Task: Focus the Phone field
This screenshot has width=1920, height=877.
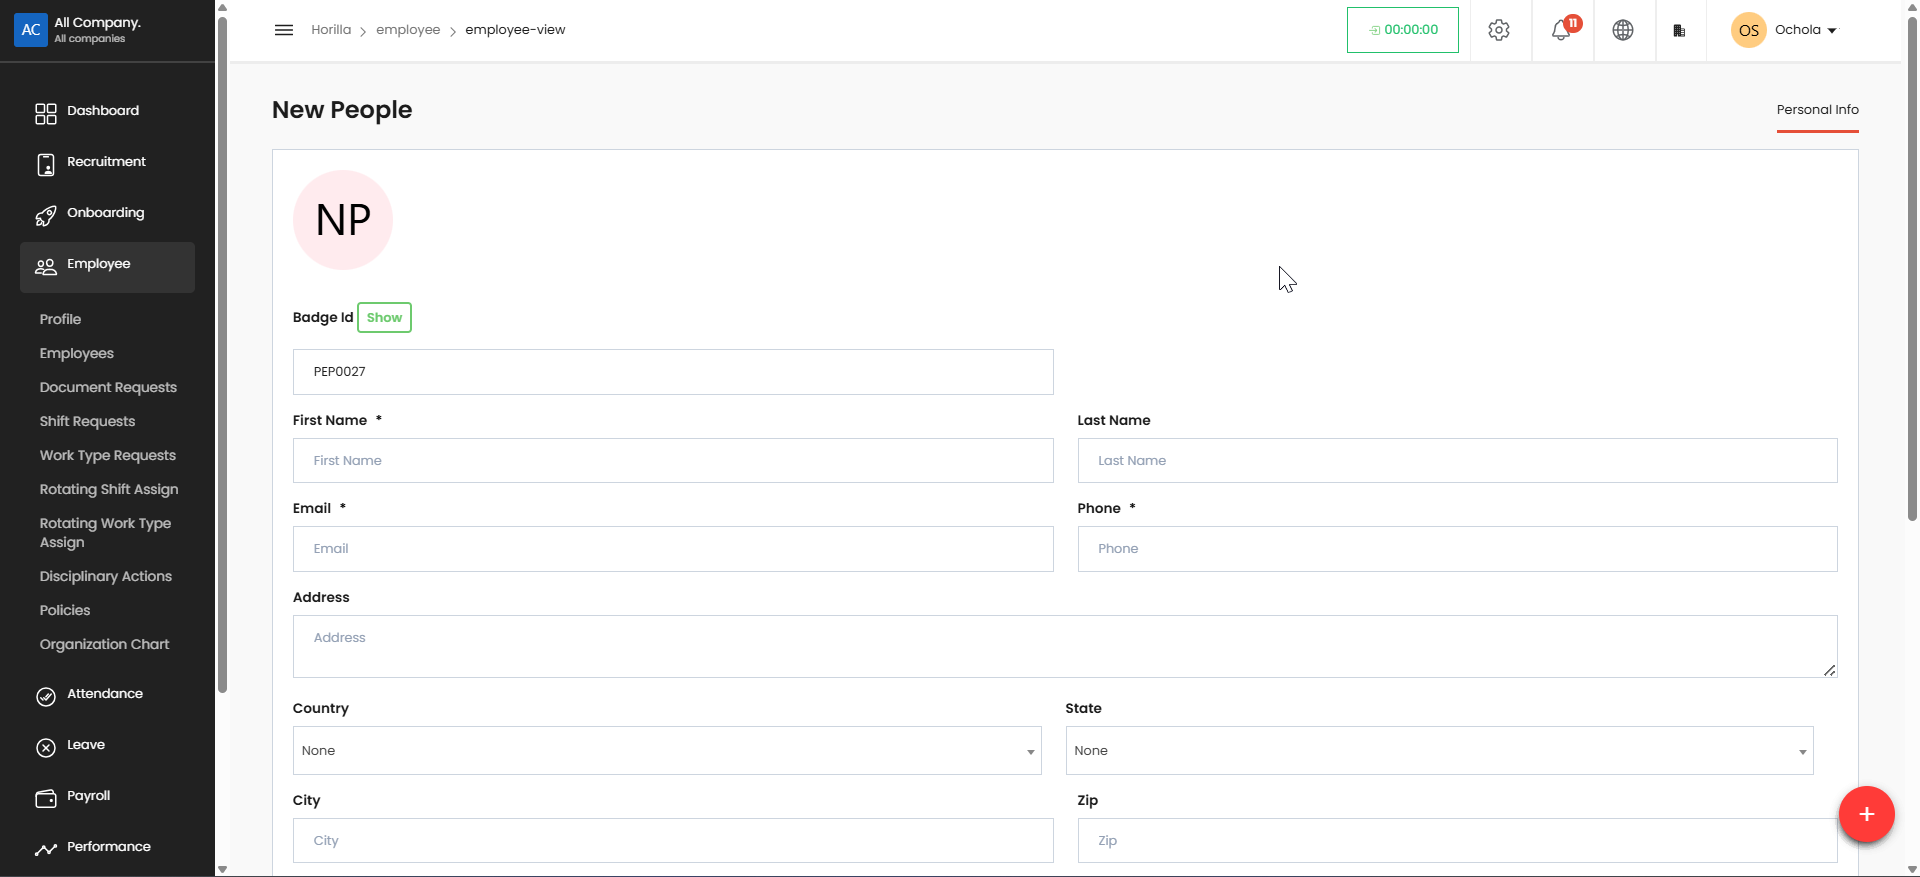Action: point(1457,549)
